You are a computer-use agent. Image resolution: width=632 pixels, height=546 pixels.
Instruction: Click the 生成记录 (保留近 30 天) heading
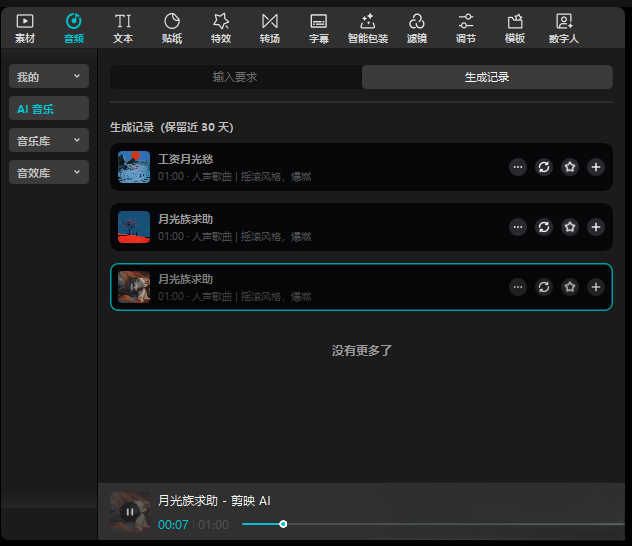tap(172, 127)
